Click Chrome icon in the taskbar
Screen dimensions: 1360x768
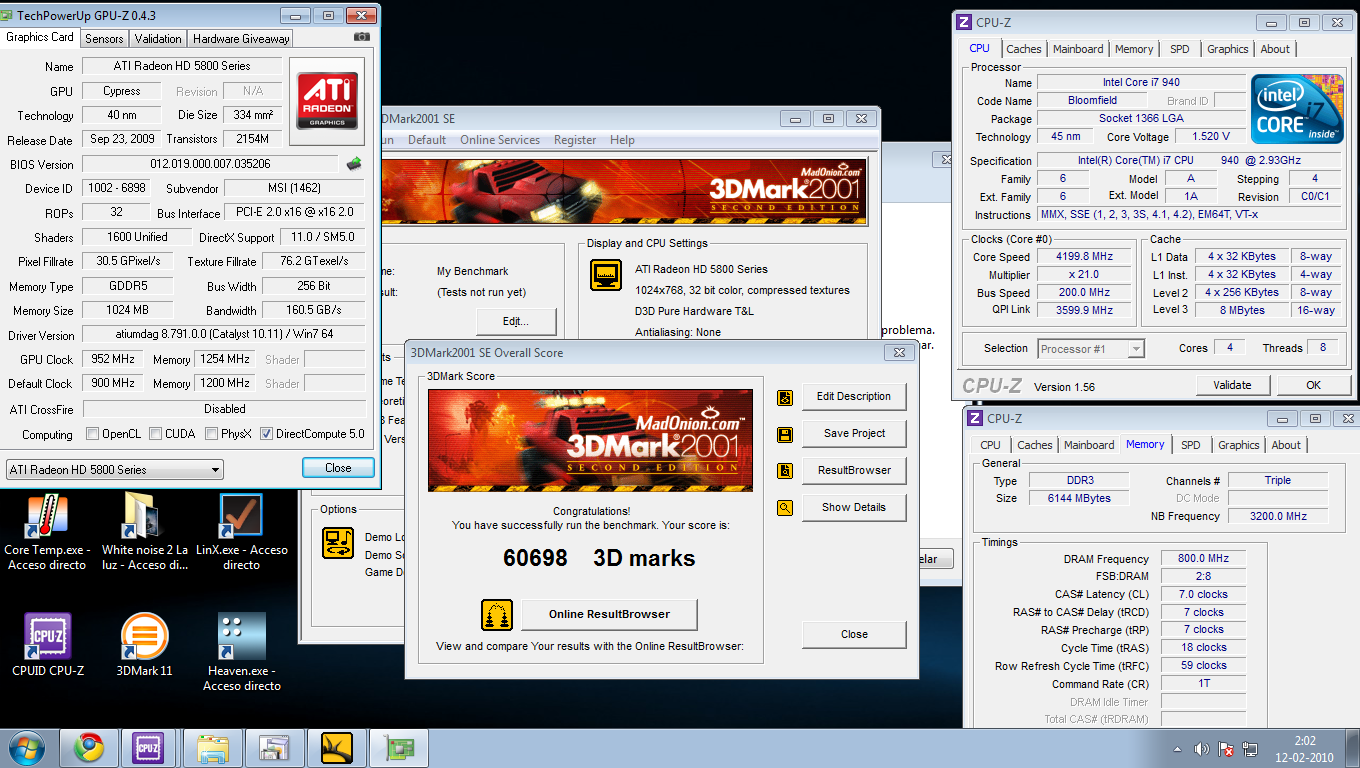[x=89, y=748]
